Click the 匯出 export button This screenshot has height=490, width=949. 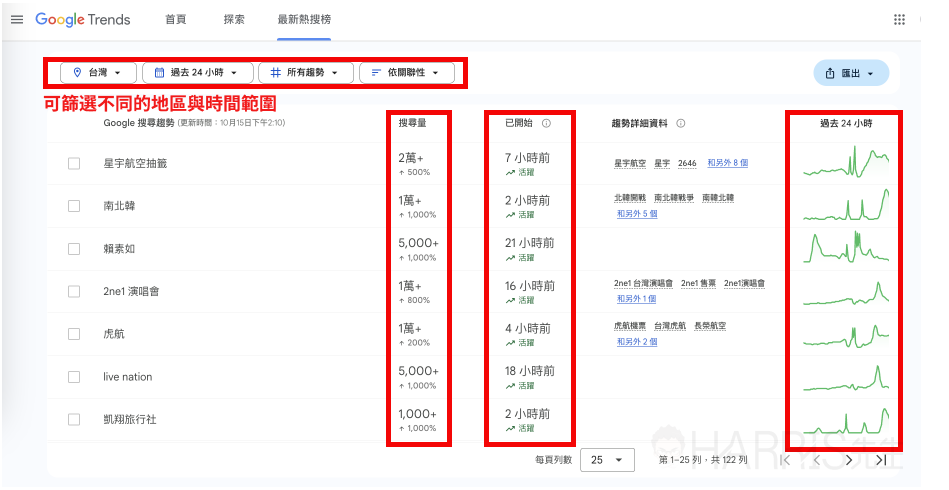pos(851,73)
